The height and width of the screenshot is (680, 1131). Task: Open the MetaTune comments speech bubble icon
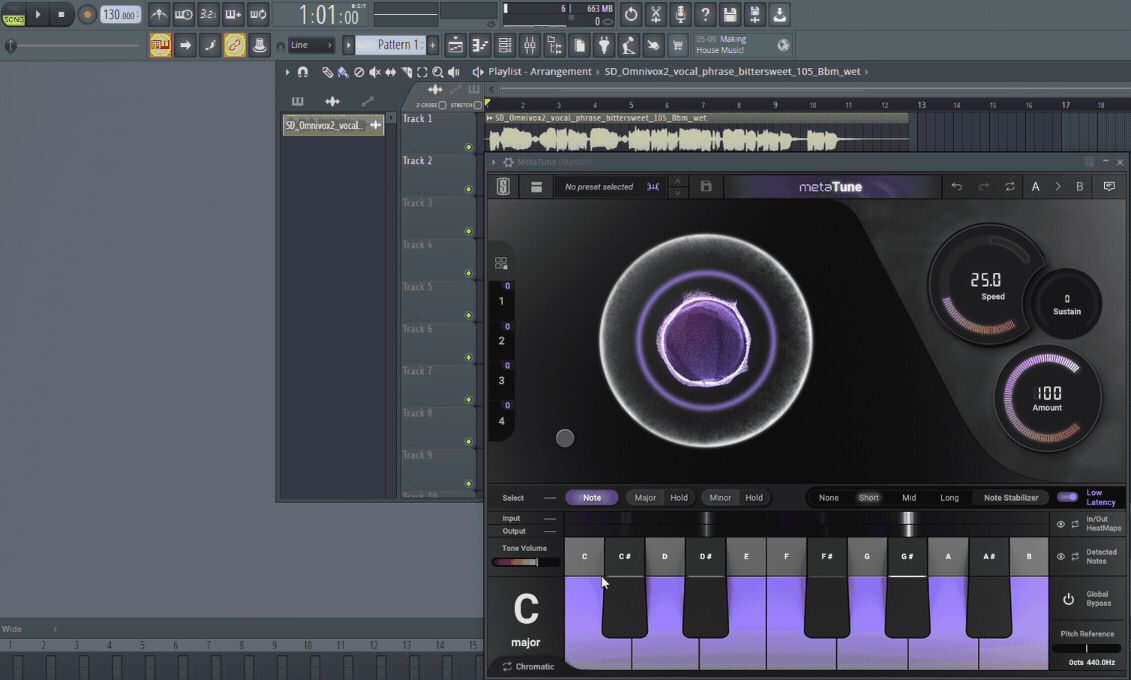tap(1109, 187)
